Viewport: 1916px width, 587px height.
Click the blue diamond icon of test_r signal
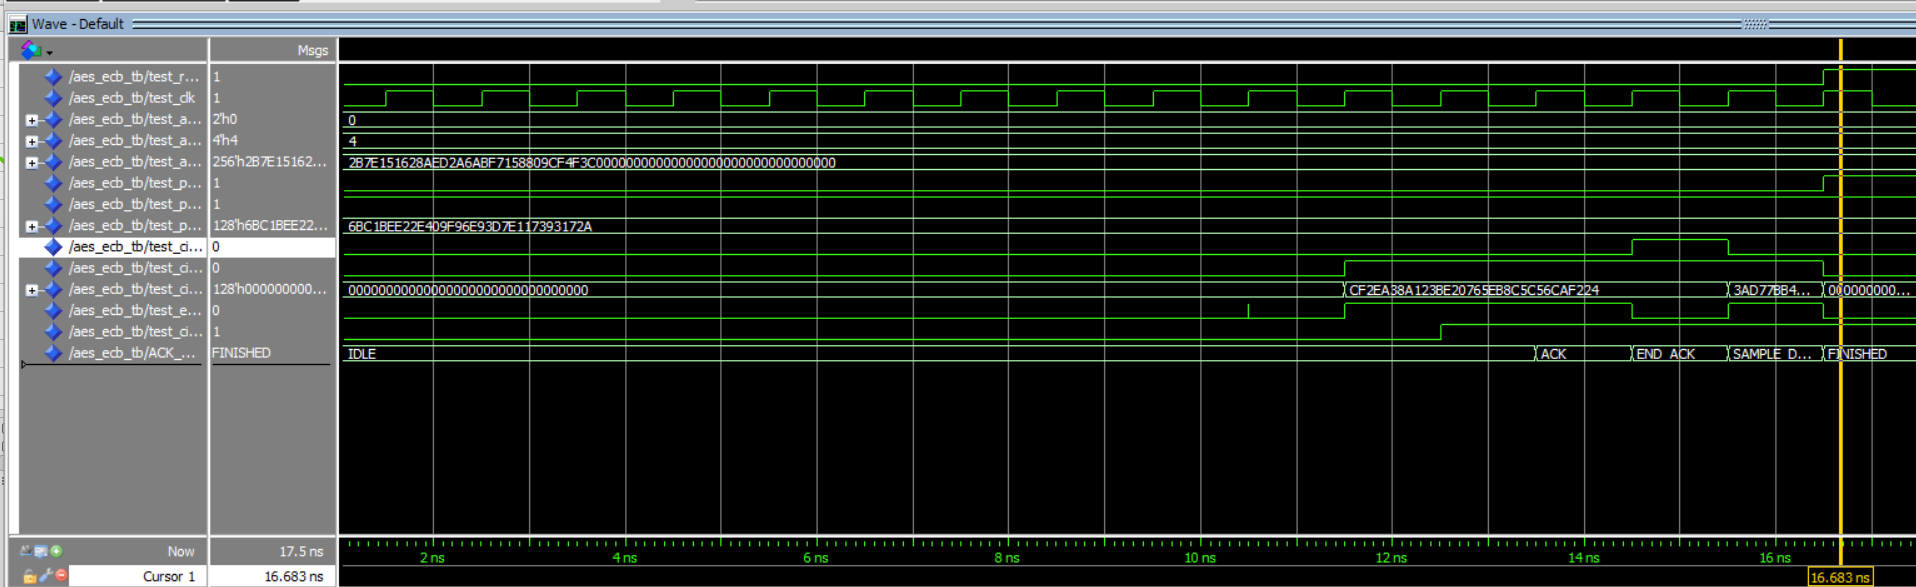54,77
